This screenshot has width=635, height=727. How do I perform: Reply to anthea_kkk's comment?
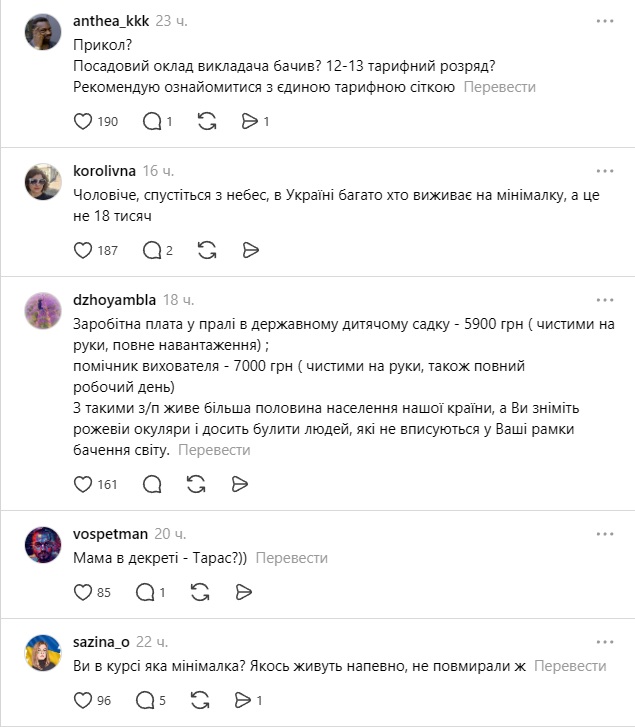pos(152,121)
